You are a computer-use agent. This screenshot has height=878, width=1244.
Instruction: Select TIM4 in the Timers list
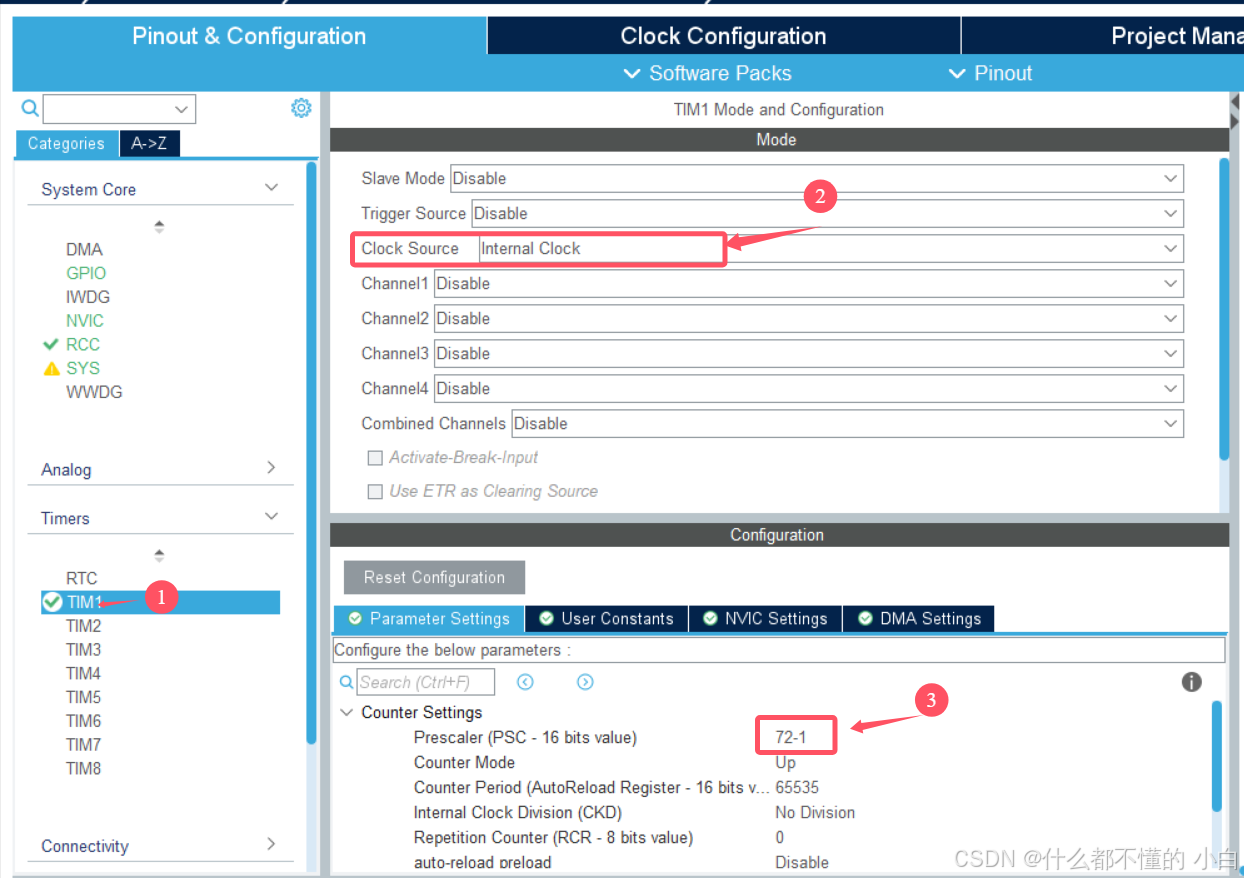(x=84, y=674)
